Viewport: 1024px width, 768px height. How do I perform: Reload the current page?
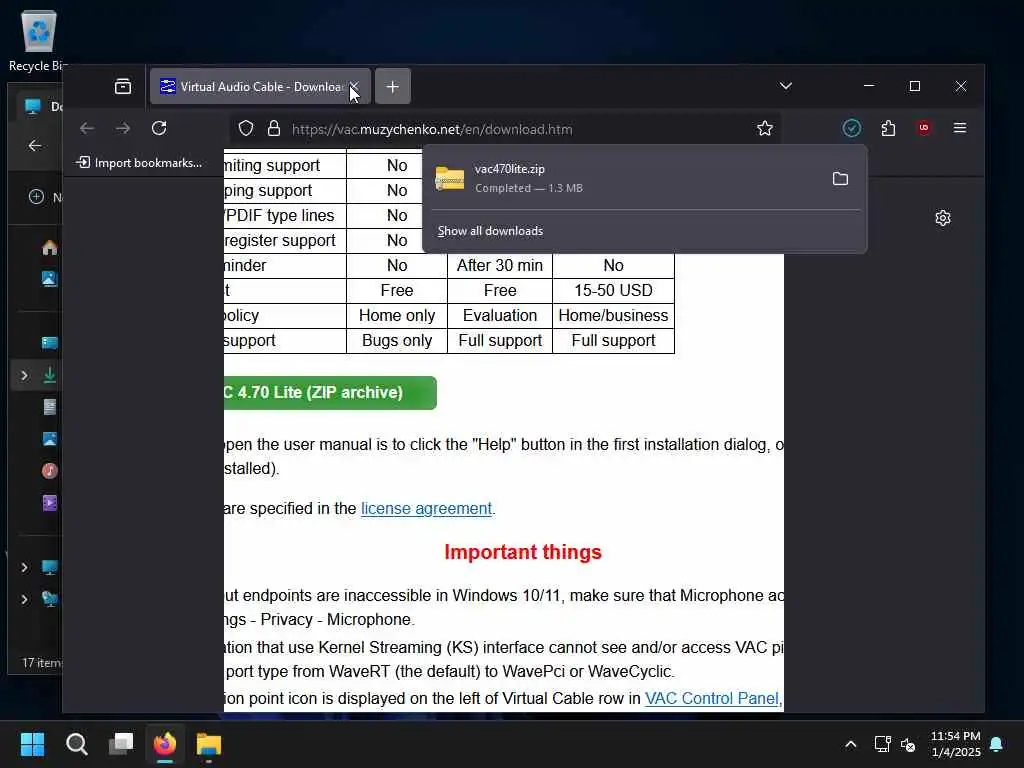click(159, 129)
